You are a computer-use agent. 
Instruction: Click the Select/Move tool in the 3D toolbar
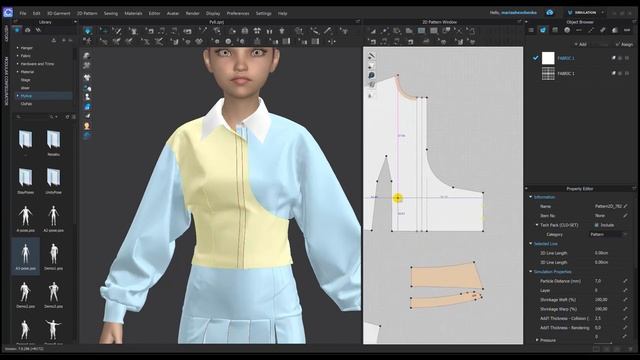[105, 31]
